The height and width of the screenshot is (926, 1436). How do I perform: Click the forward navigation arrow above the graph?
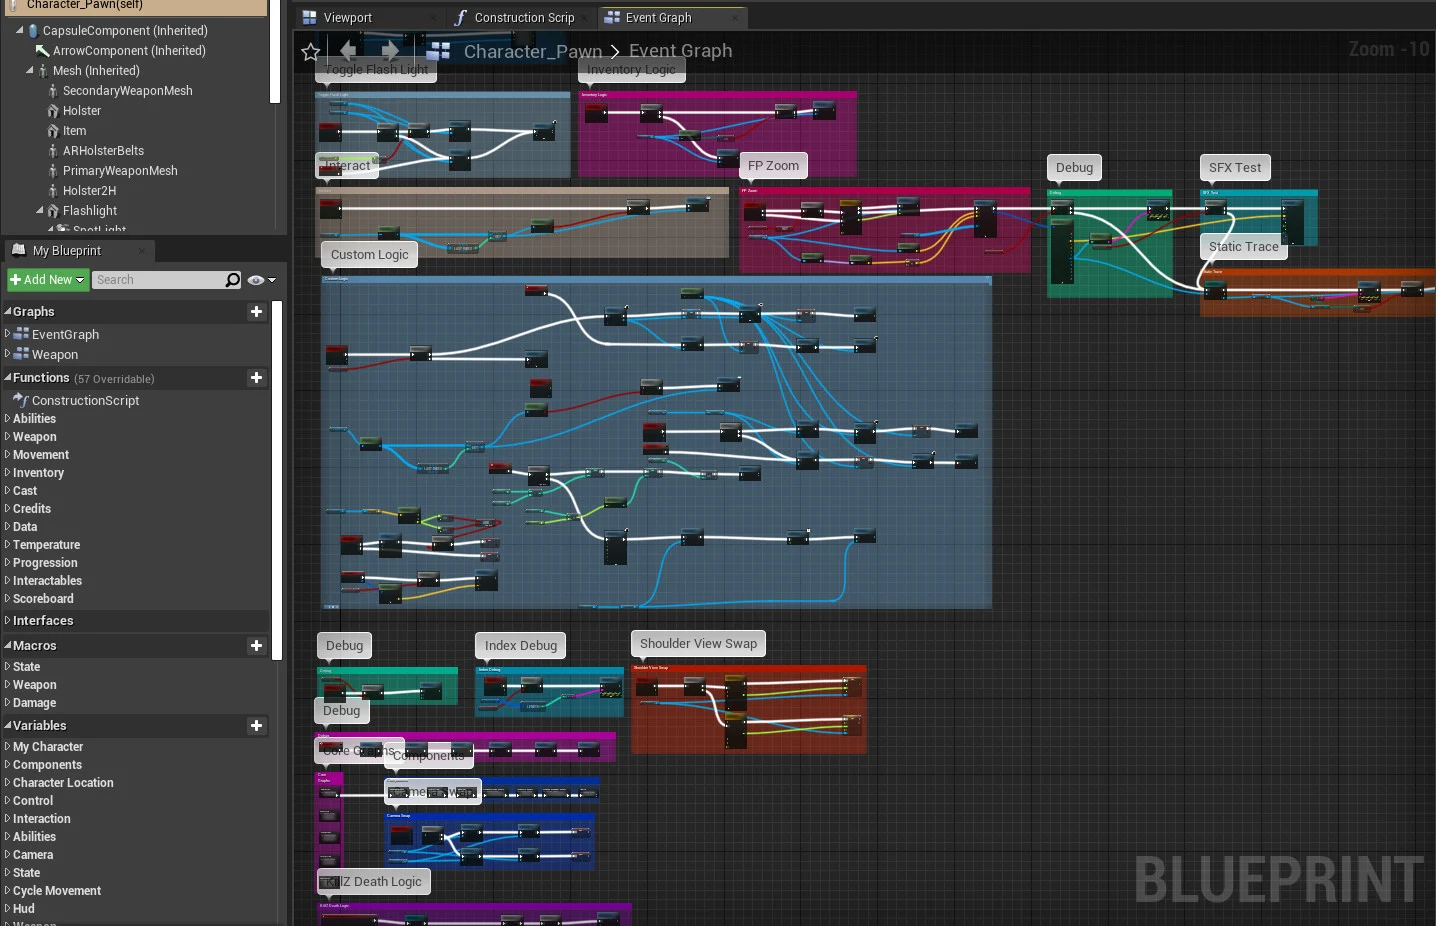click(391, 51)
